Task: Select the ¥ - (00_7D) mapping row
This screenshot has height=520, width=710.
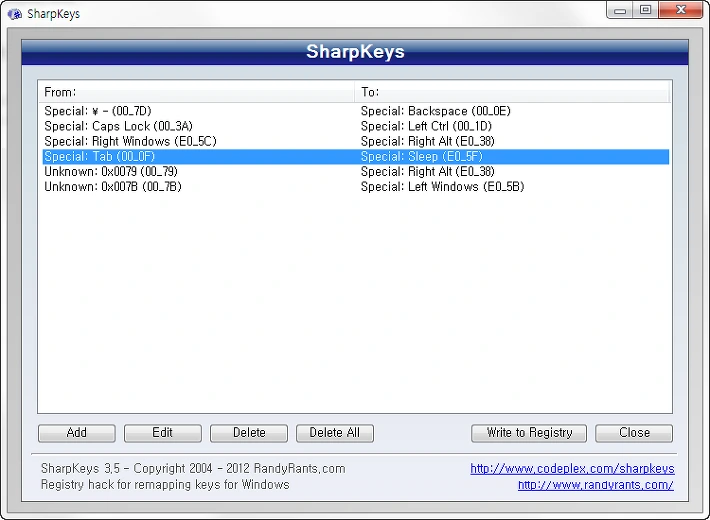Action: click(x=355, y=111)
